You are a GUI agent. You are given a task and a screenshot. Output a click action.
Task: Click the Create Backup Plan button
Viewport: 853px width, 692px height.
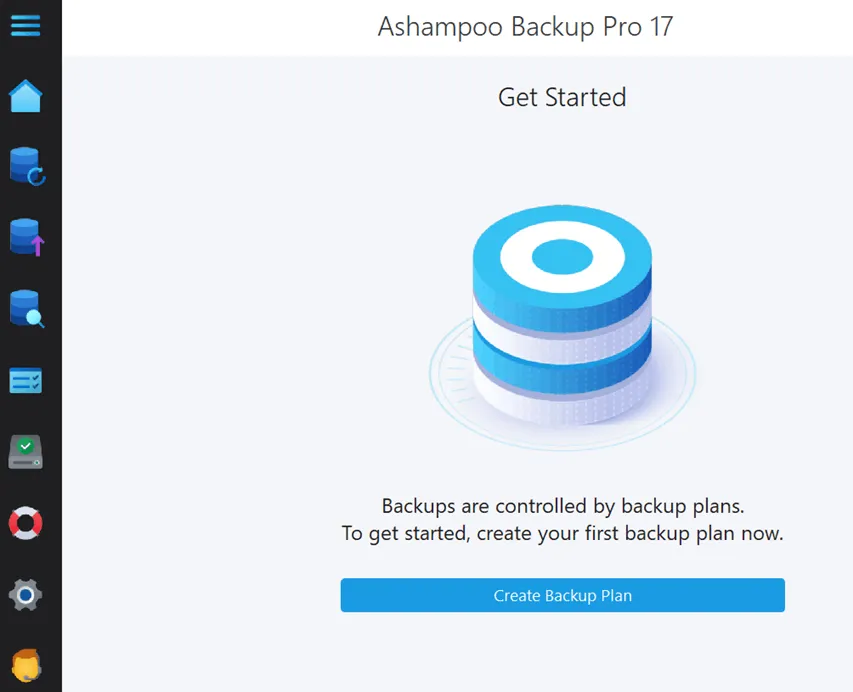[x=562, y=595]
